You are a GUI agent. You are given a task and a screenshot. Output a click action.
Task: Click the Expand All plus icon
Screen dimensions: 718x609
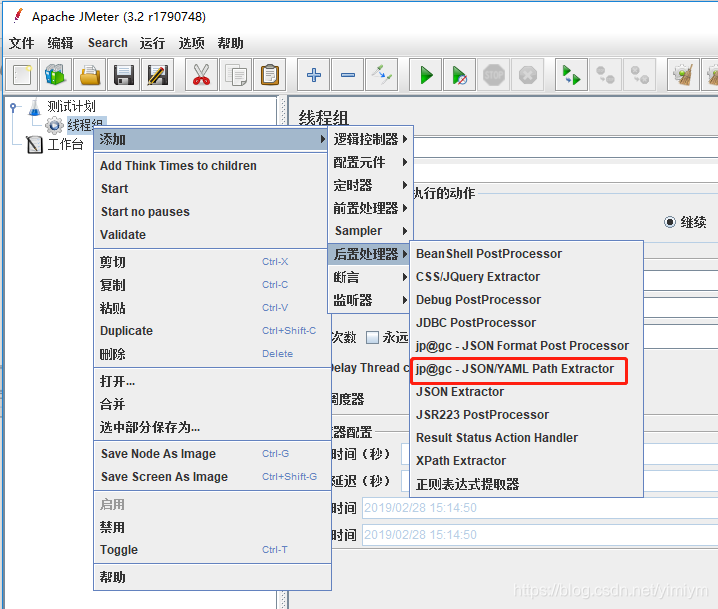tap(314, 75)
